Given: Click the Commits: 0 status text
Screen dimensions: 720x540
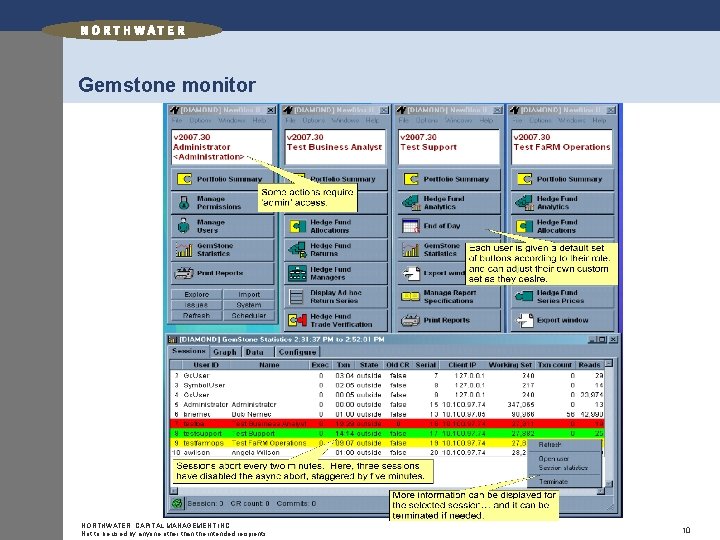Looking at the screenshot, I should click(296, 504).
